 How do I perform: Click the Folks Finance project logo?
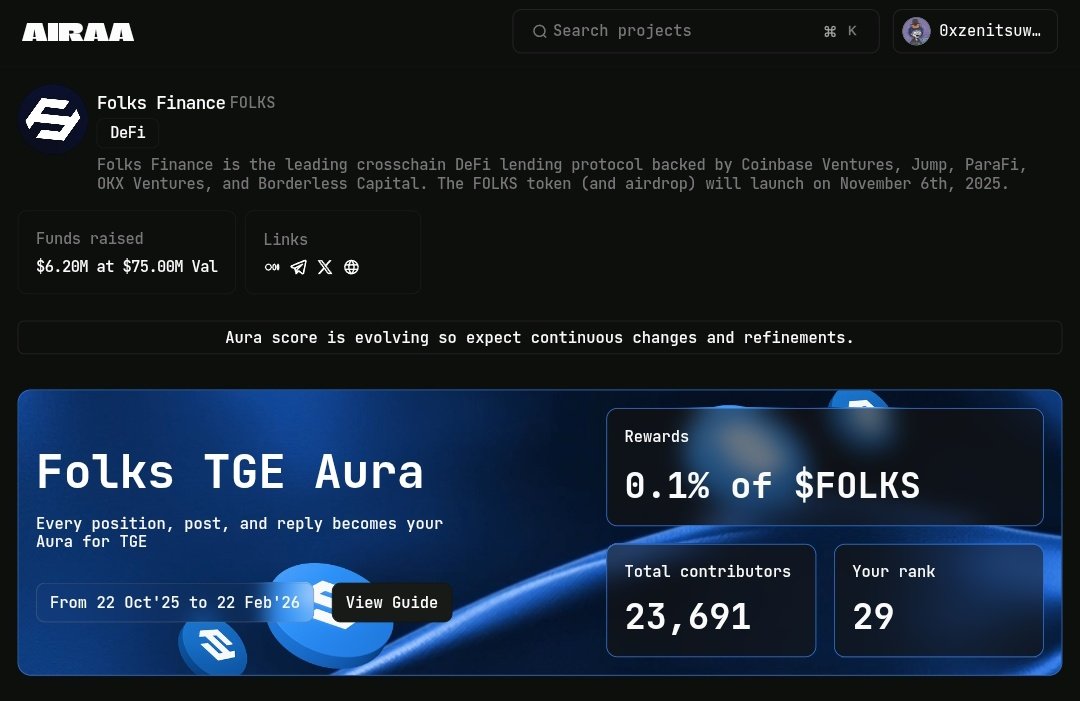pyautogui.click(x=52, y=119)
